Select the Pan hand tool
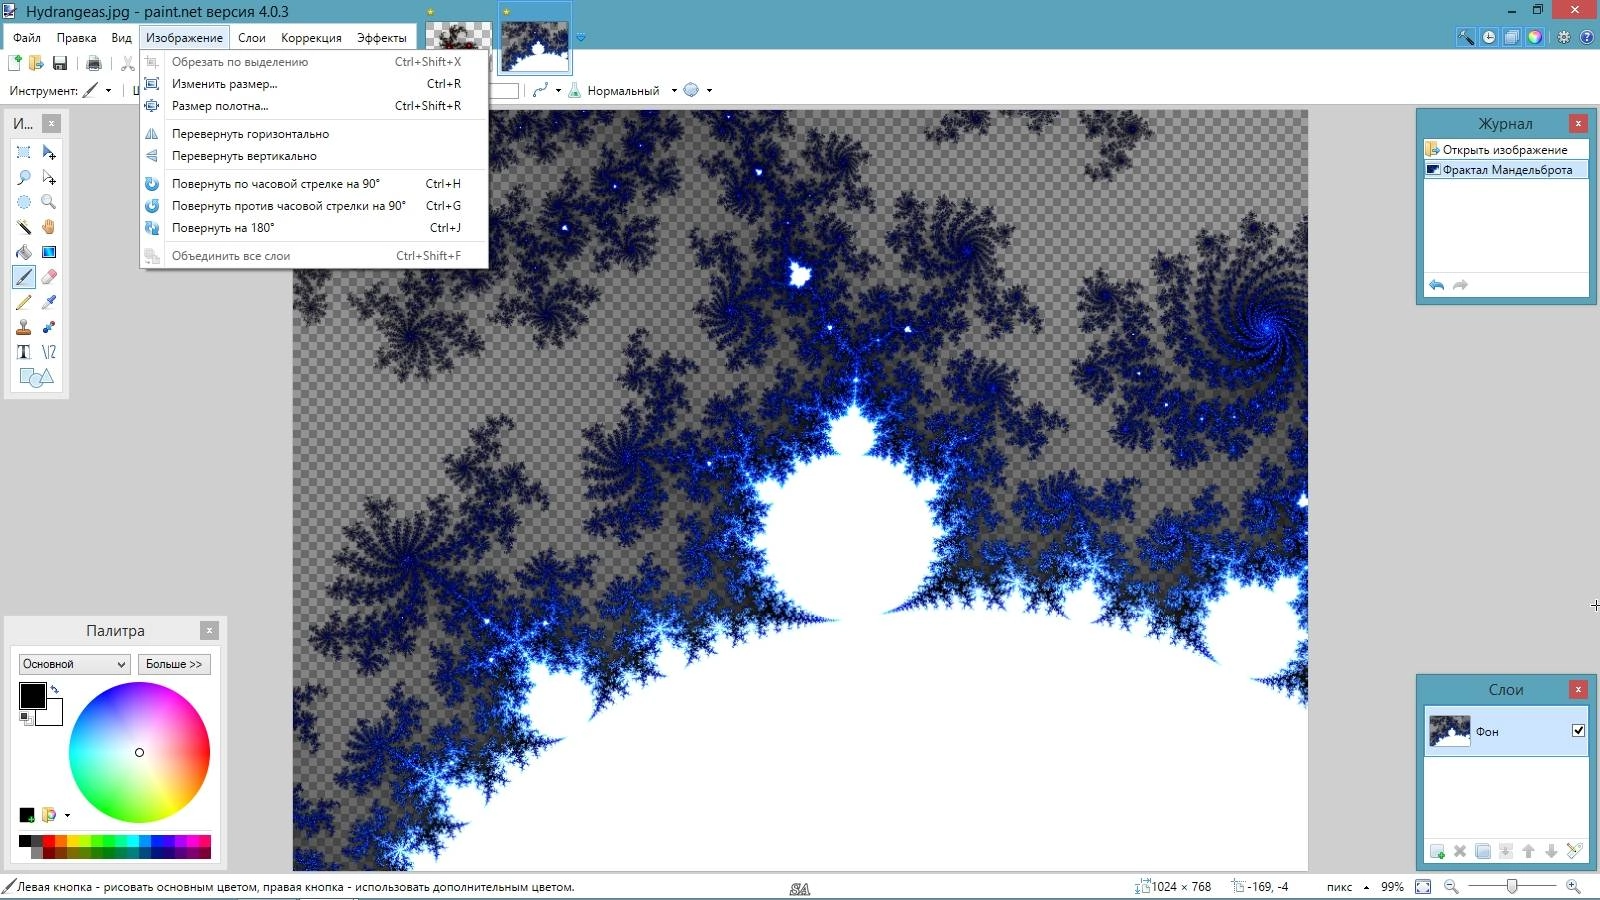Image resolution: width=1600 pixels, height=900 pixels. [49, 227]
